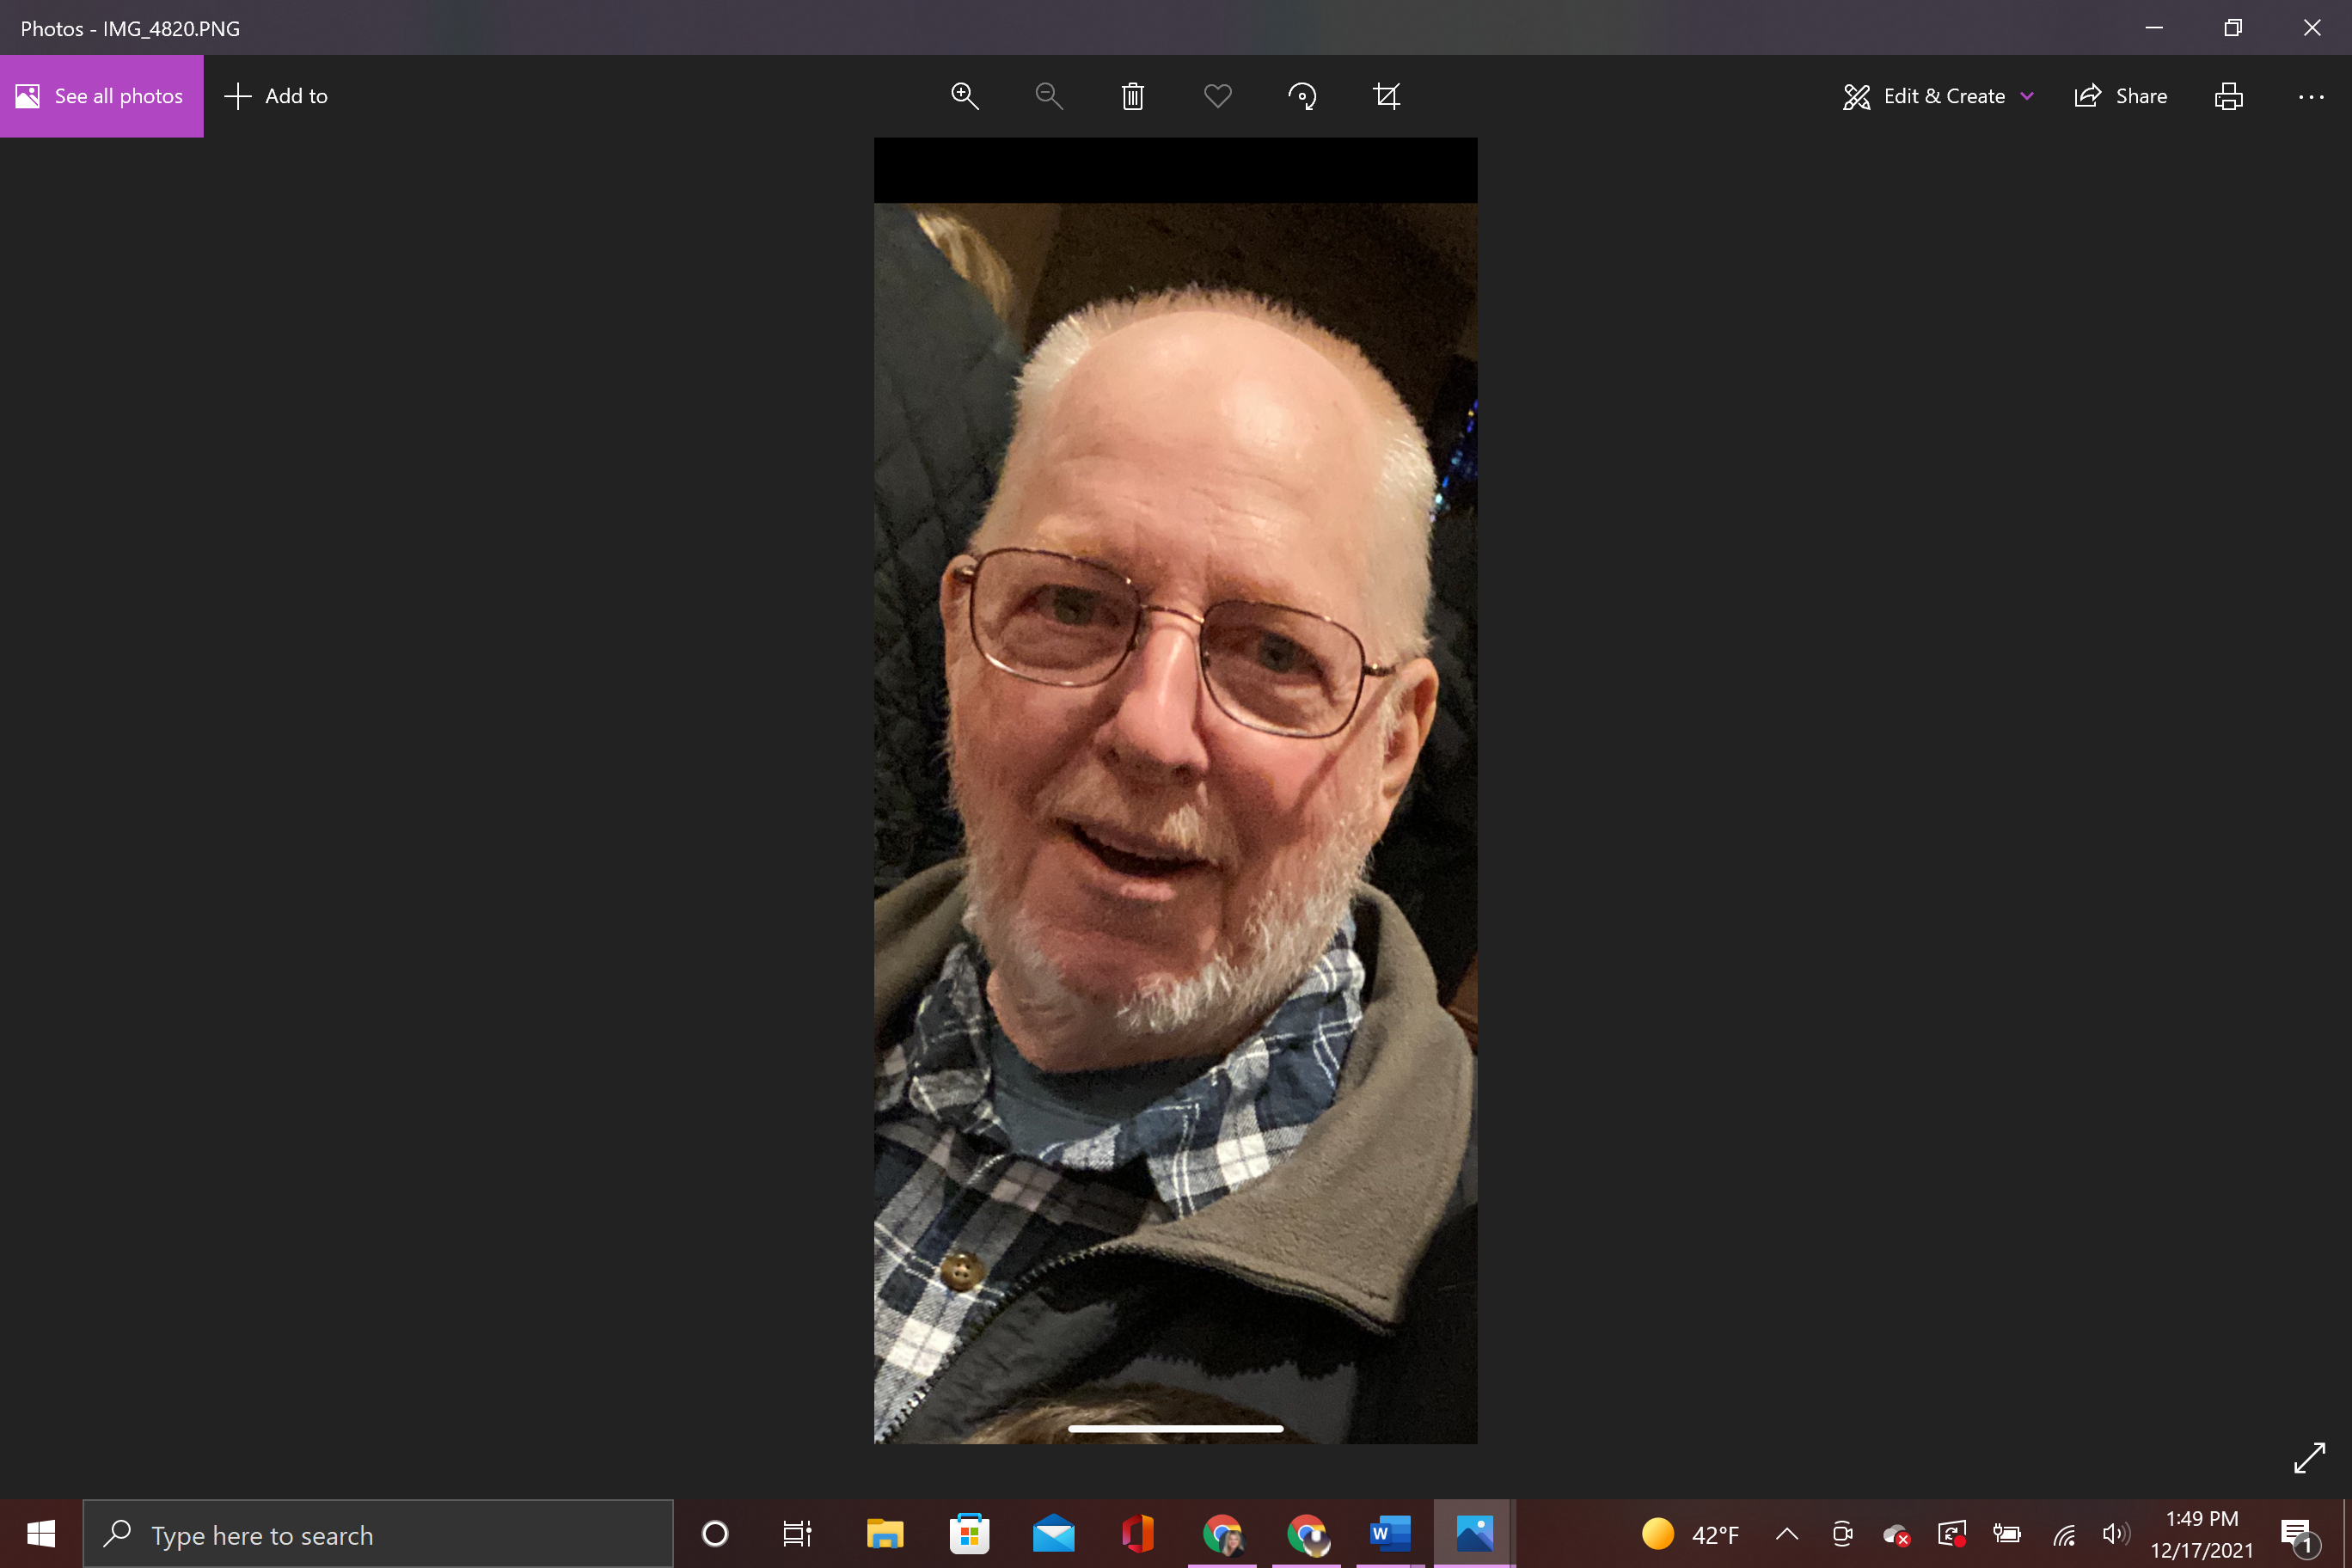The image size is (2352, 1568).
Task: Click the zoom out magnifier icon
Action: 1048,96
